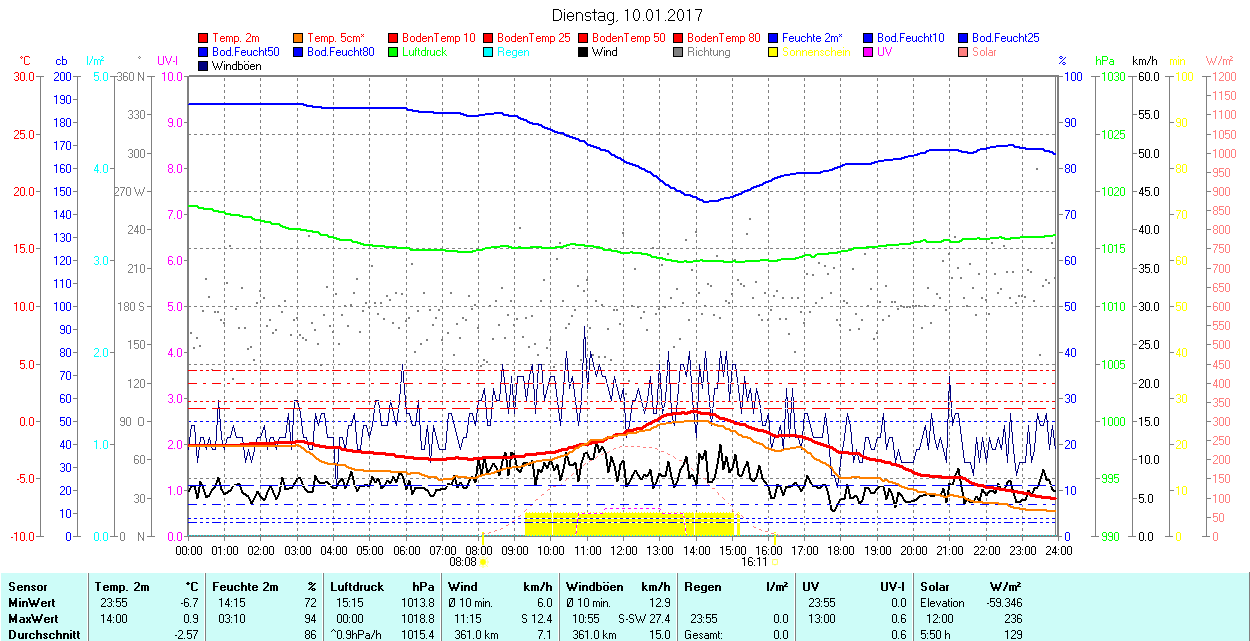
Task: Click the magenta UV legend swatch
Action: 869,52
